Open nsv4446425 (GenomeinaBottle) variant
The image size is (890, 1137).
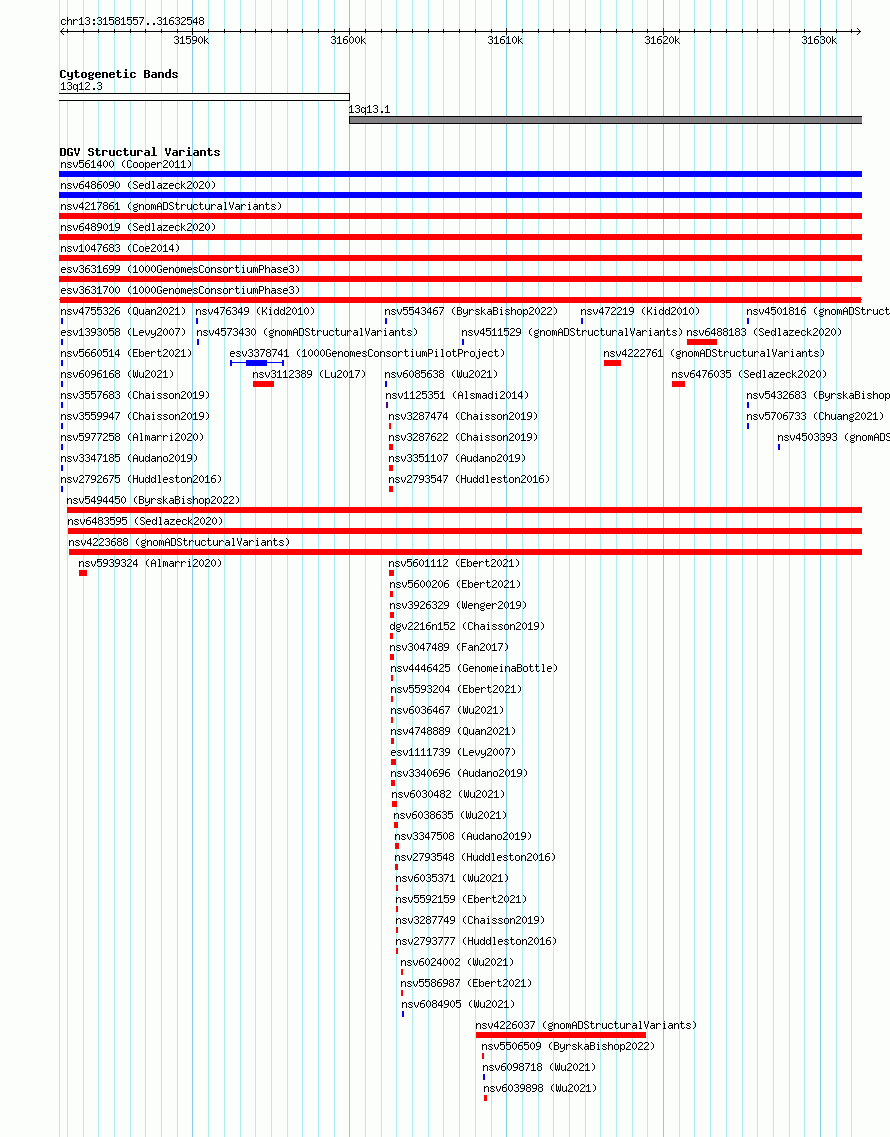pyautogui.click(x=474, y=669)
